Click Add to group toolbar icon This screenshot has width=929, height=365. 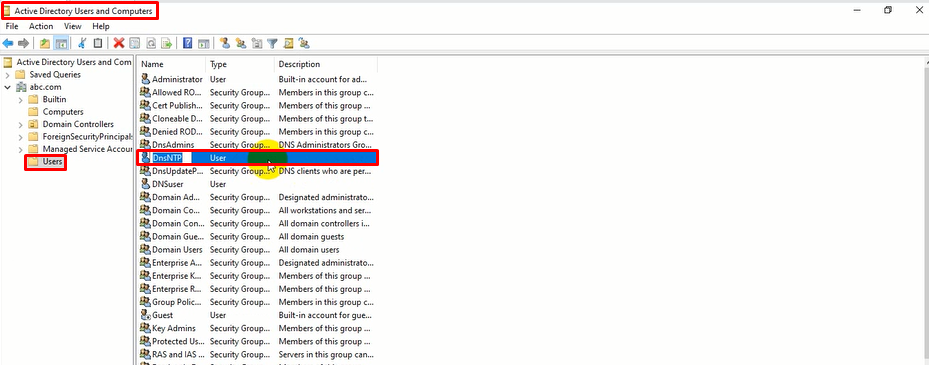click(x=305, y=43)
